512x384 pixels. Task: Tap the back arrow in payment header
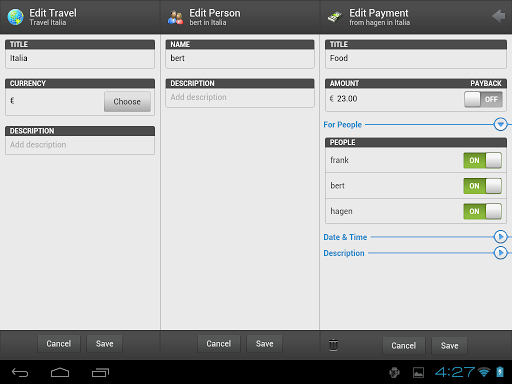coord(499,16)
